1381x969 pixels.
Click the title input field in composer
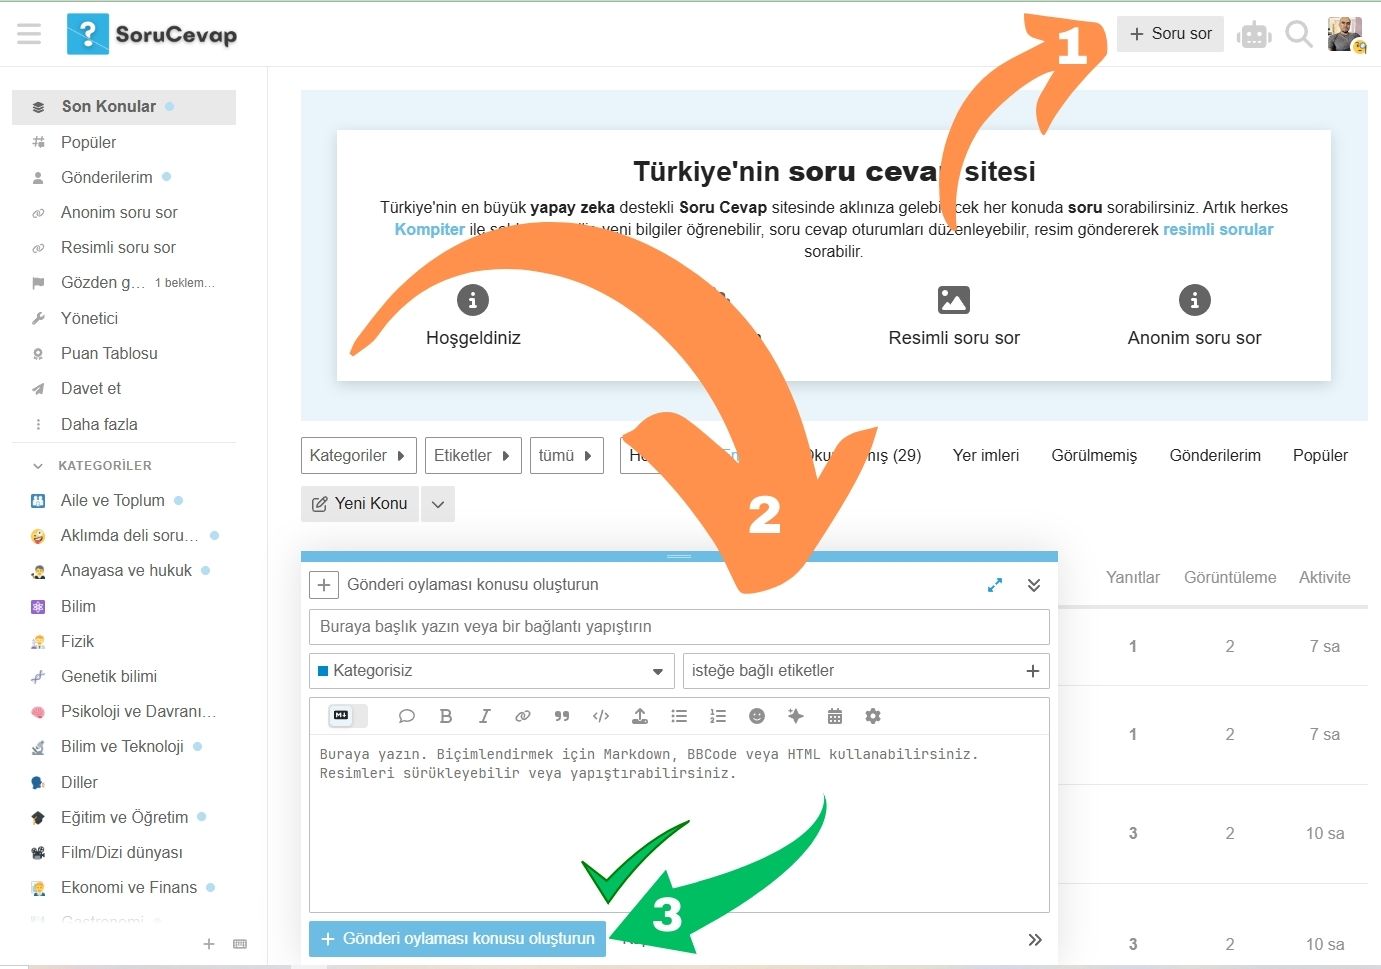pyautogui.click(x=679, y=627)
